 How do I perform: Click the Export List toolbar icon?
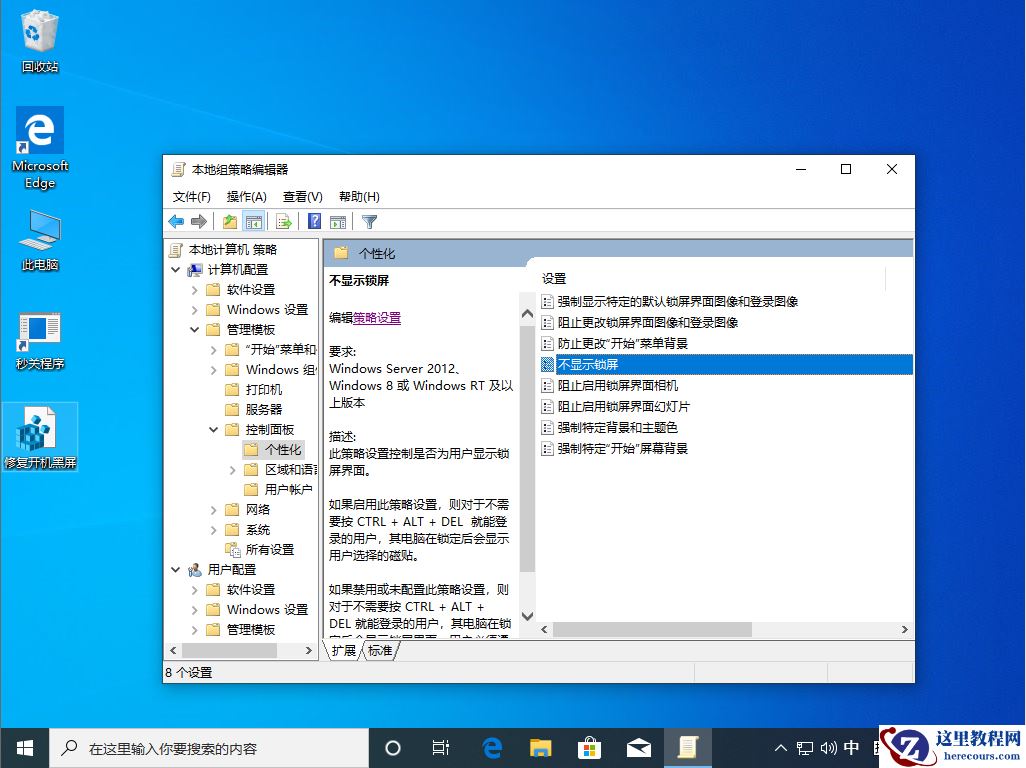tap(283, 221)
